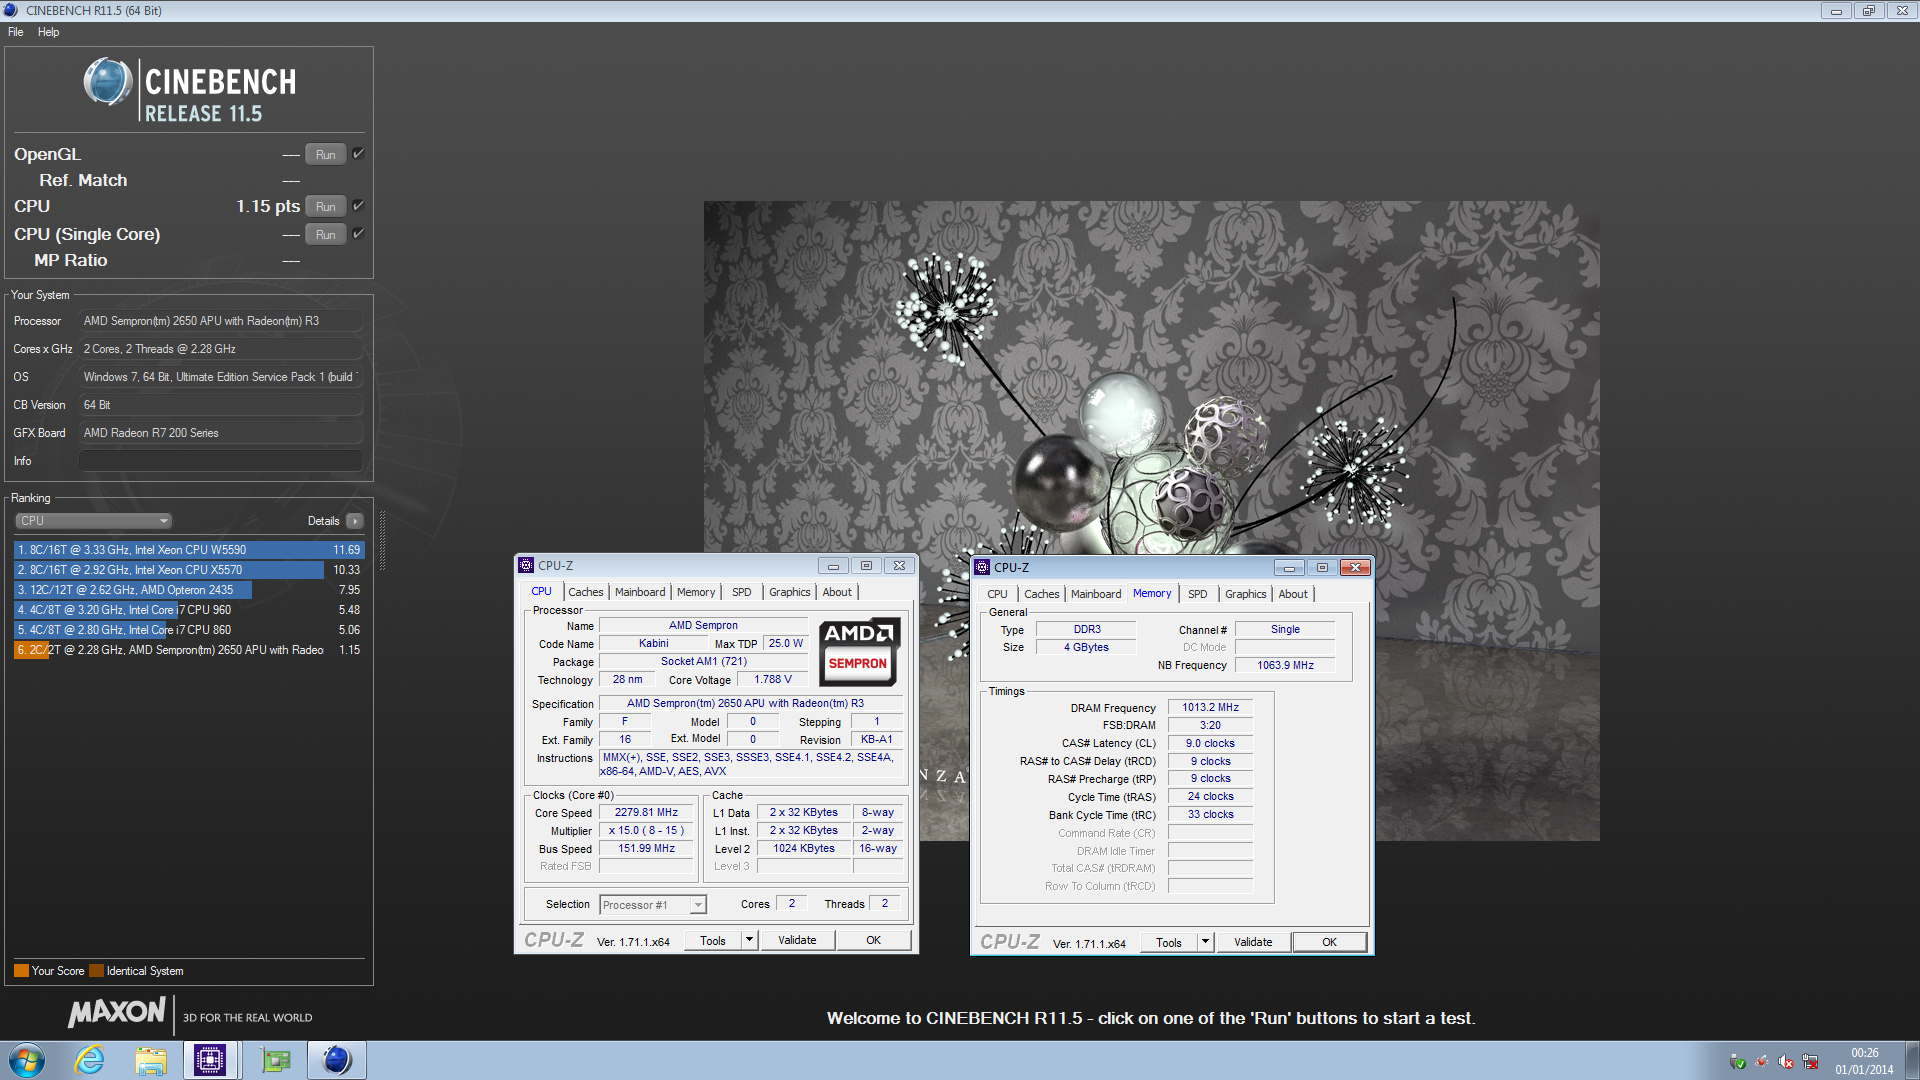The width and height of the screenshot is (1920, 1080).
Task: Click OK in left CPU-Z window
Action: click(x=874, y=940)
